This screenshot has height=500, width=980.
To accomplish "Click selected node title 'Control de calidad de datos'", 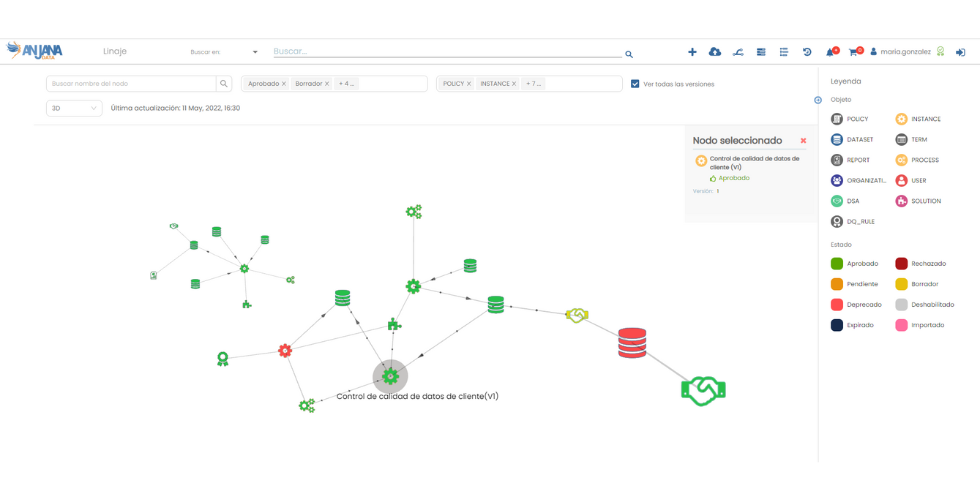I will (x=753, y=162).
